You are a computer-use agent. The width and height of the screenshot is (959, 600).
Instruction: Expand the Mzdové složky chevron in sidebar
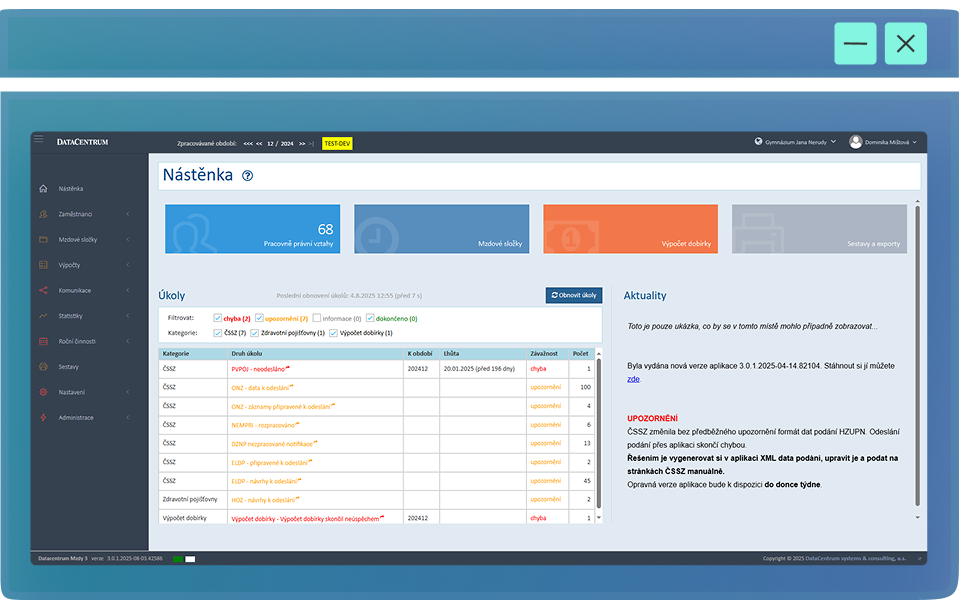pos(128,239)
